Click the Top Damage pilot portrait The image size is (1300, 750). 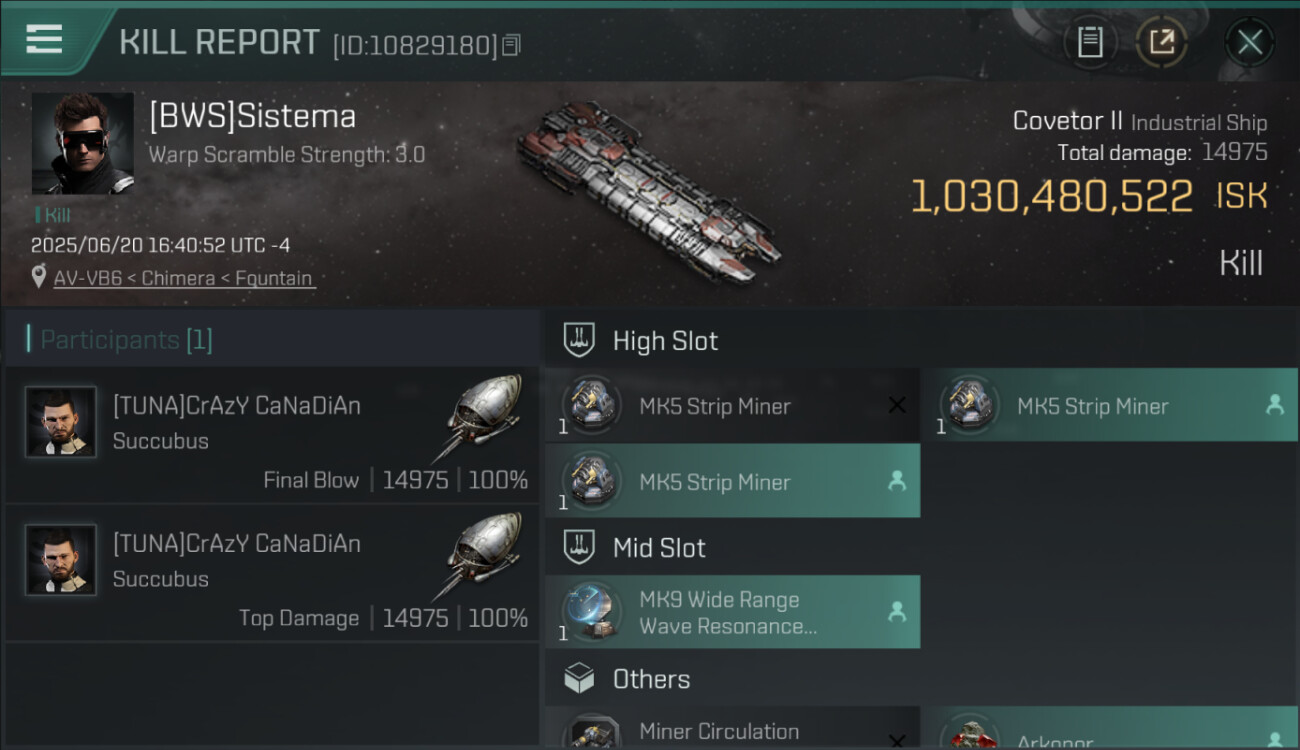[x=61, y=560]
